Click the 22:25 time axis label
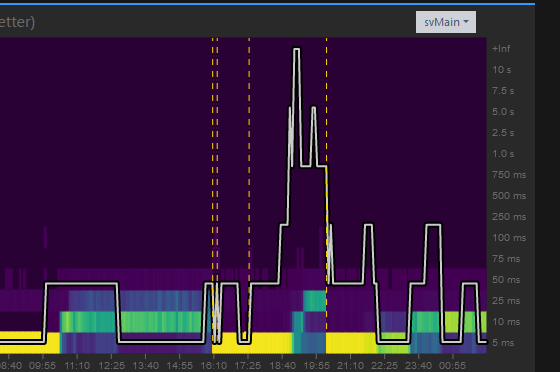 click(x=384, y=366)
